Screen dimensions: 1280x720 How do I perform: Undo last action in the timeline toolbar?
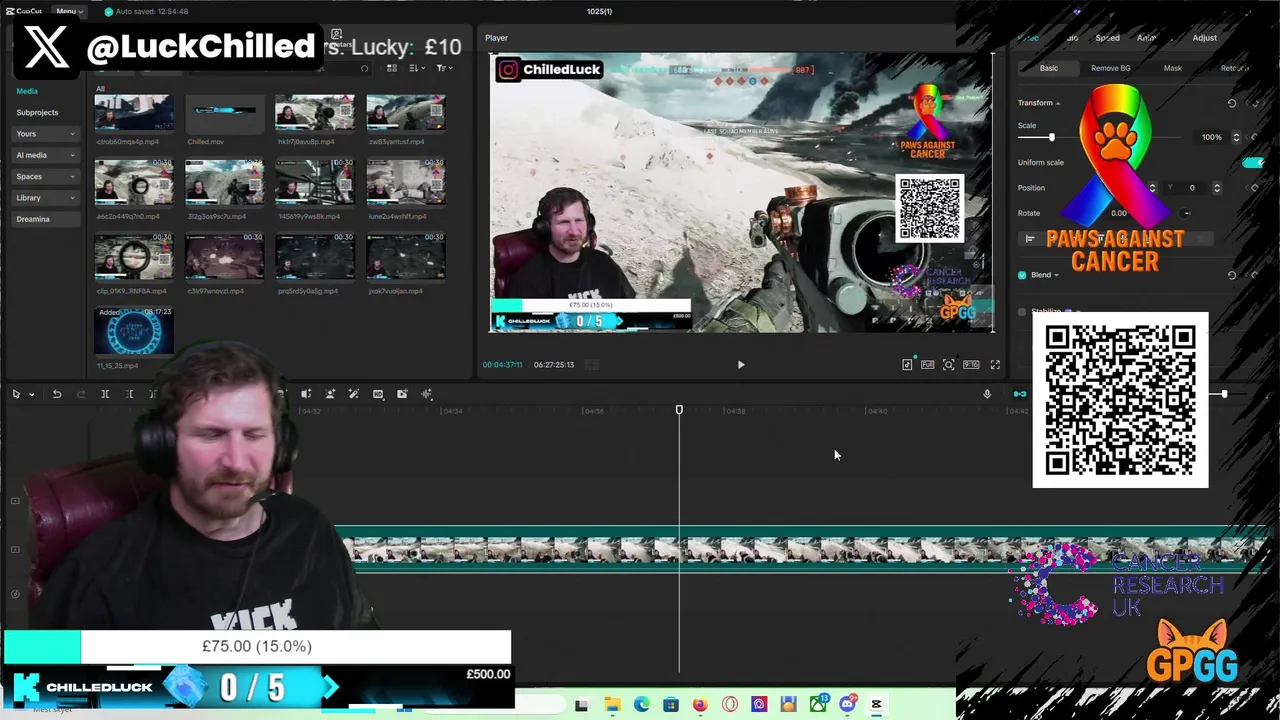tap(57, 394)
